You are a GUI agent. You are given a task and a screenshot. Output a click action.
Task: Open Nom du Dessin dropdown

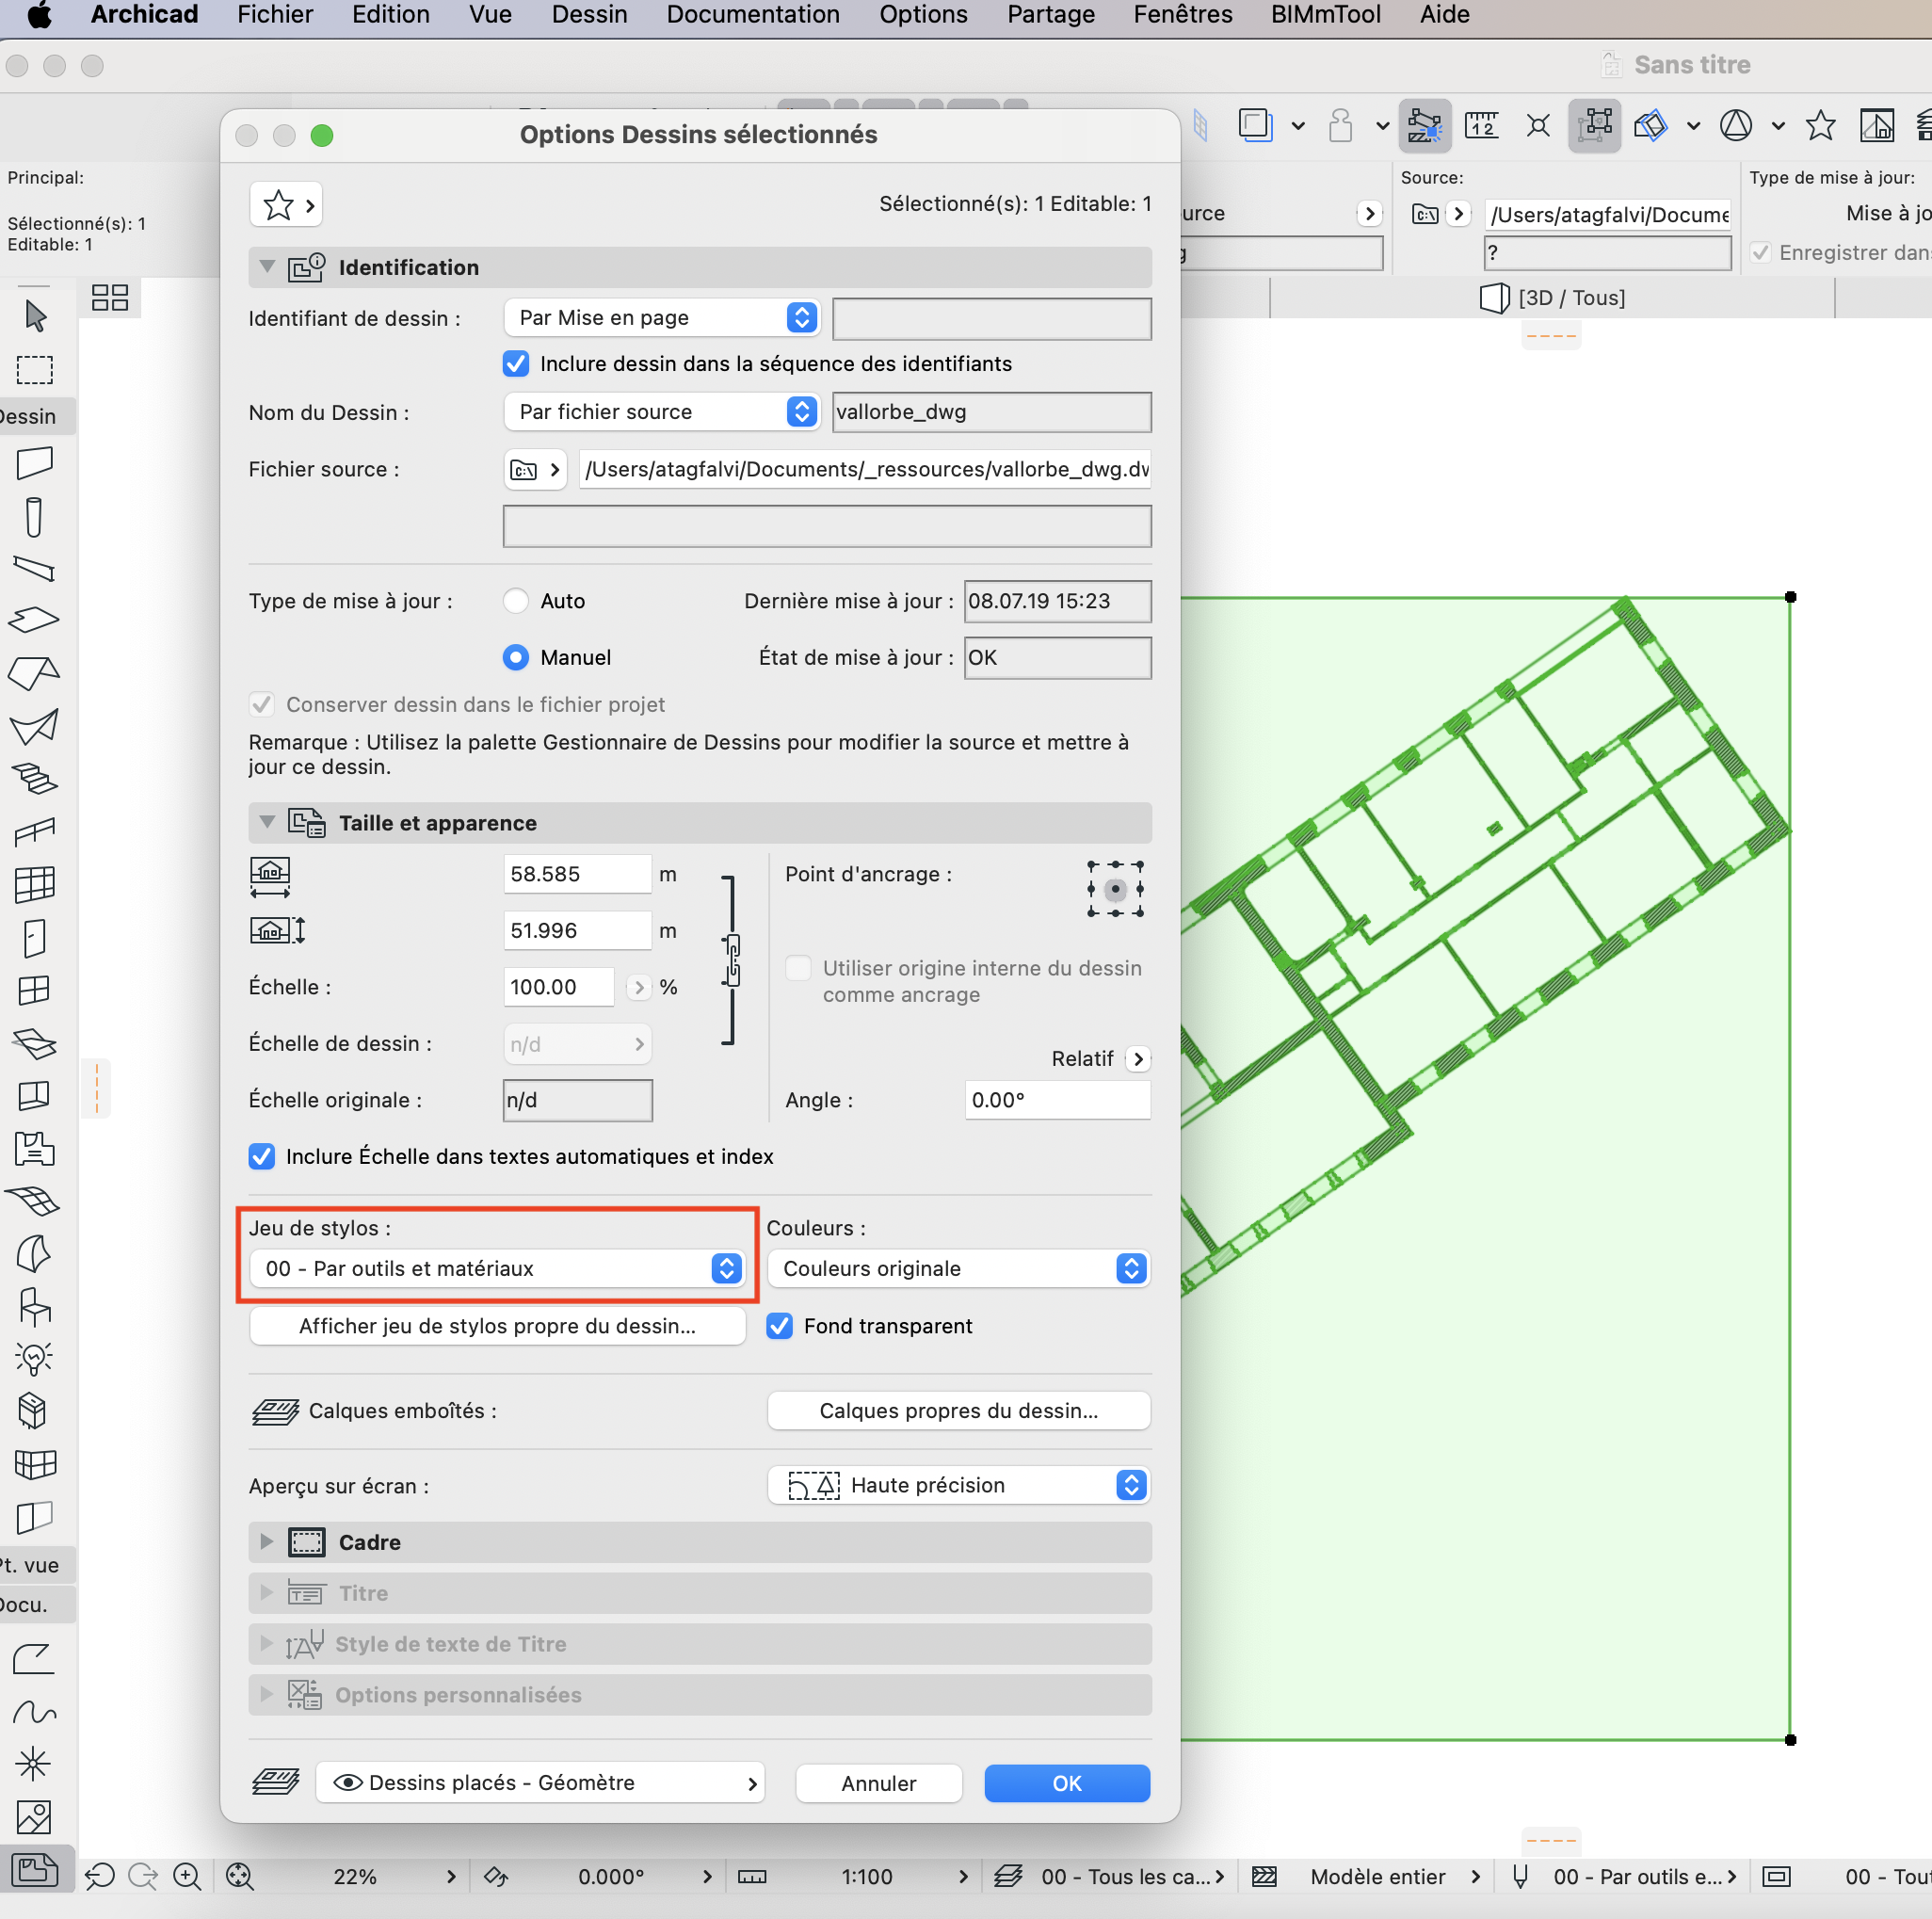click(x=662, y=412)
